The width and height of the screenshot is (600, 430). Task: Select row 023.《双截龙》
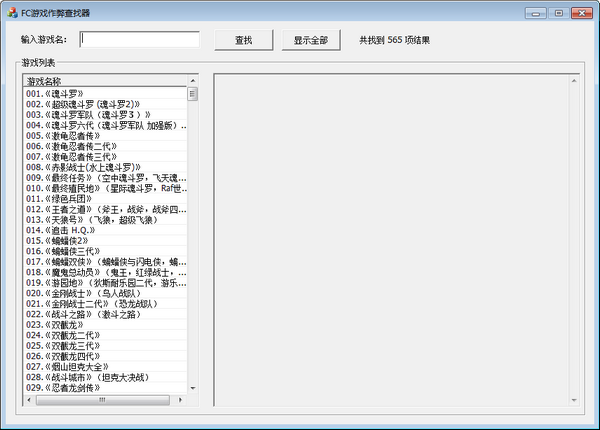[105, 325]
